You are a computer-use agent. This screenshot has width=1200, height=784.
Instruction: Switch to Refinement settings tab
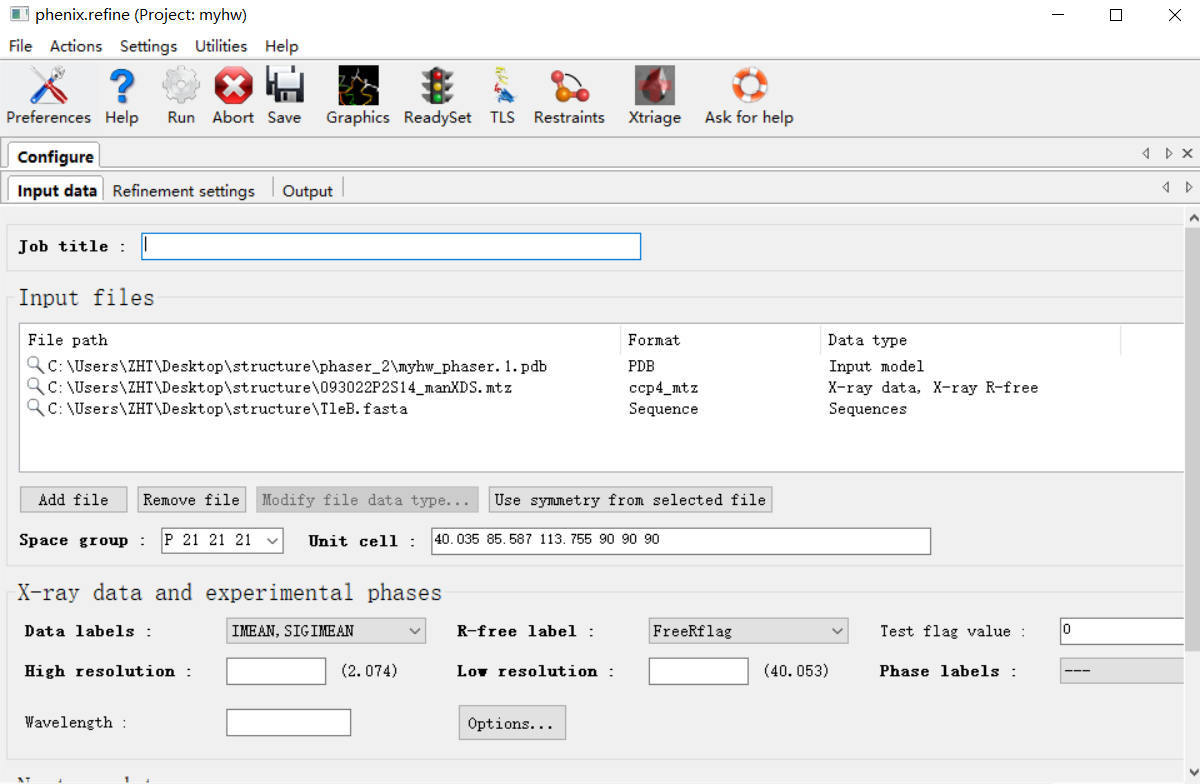coord(184,190)
